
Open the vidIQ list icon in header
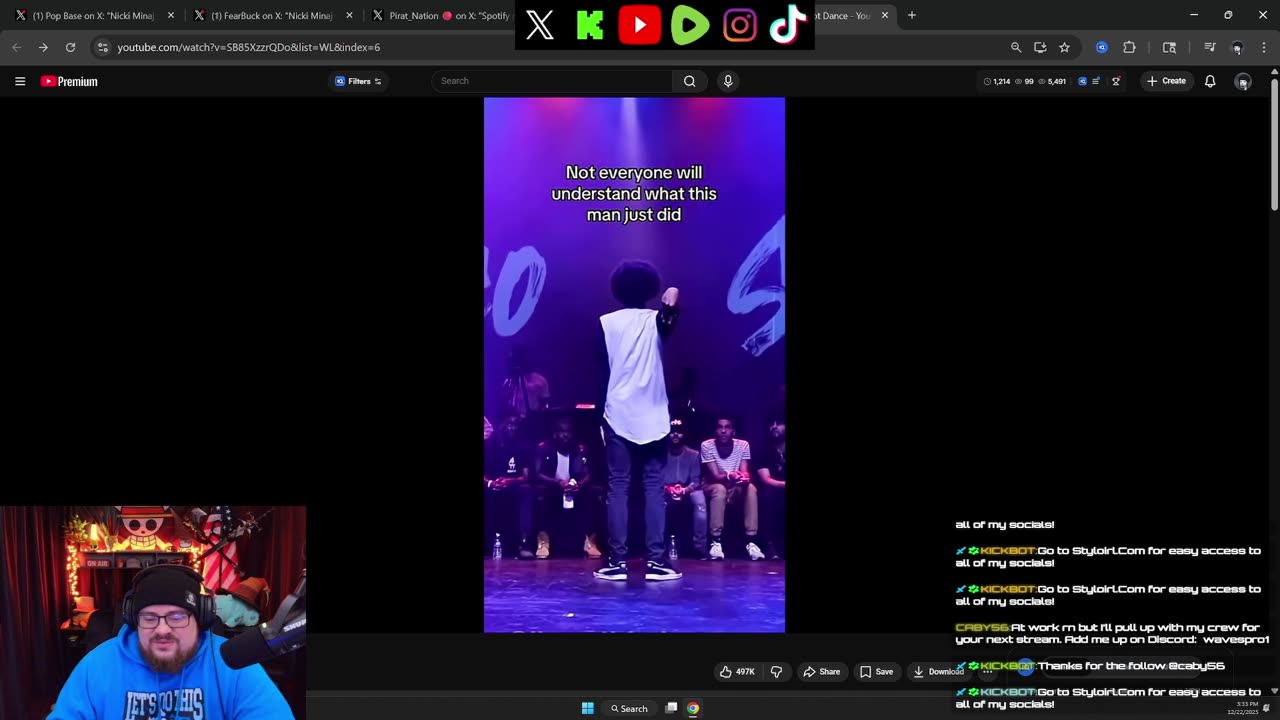tap(1096, 81)
